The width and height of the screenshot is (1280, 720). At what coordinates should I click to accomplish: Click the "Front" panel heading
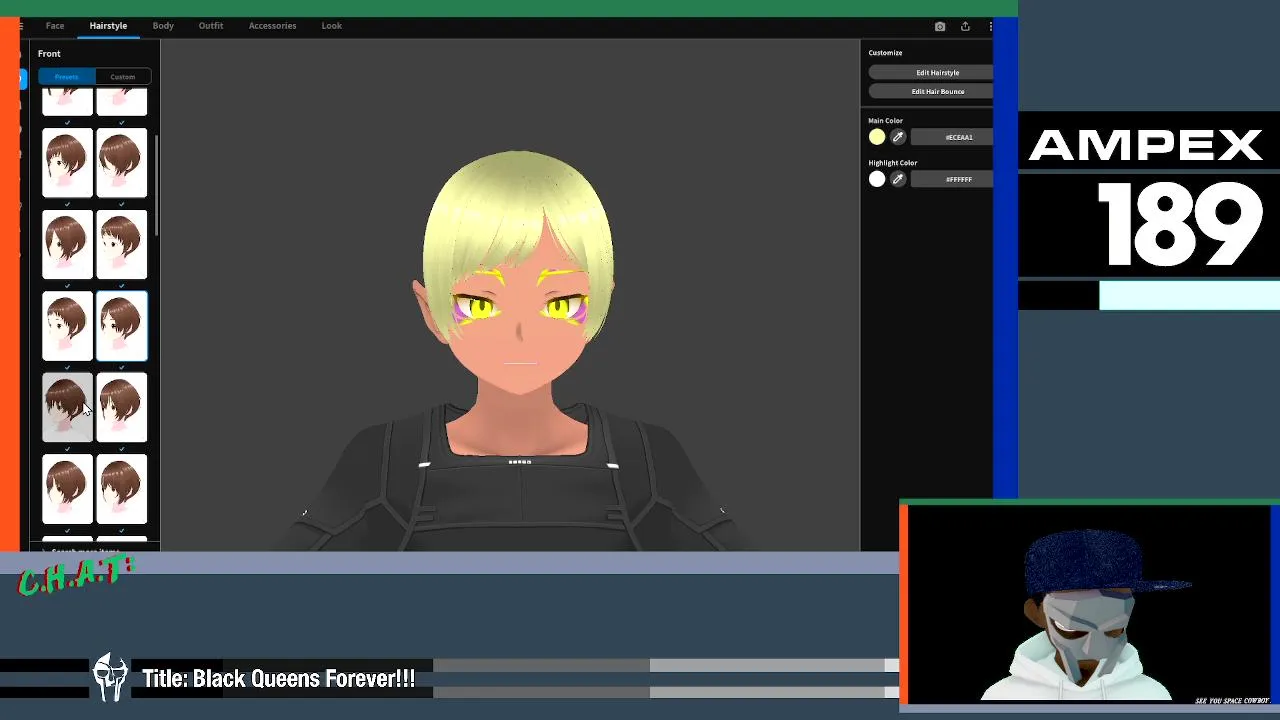tap(49, 53)
